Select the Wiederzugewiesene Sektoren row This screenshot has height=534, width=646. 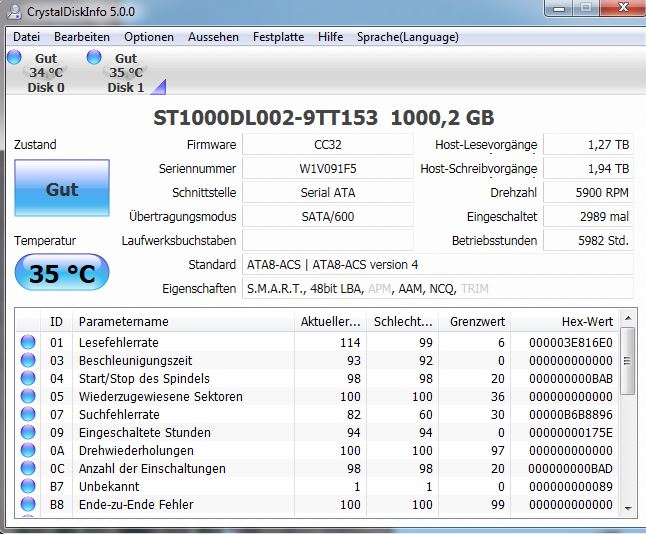317,396
